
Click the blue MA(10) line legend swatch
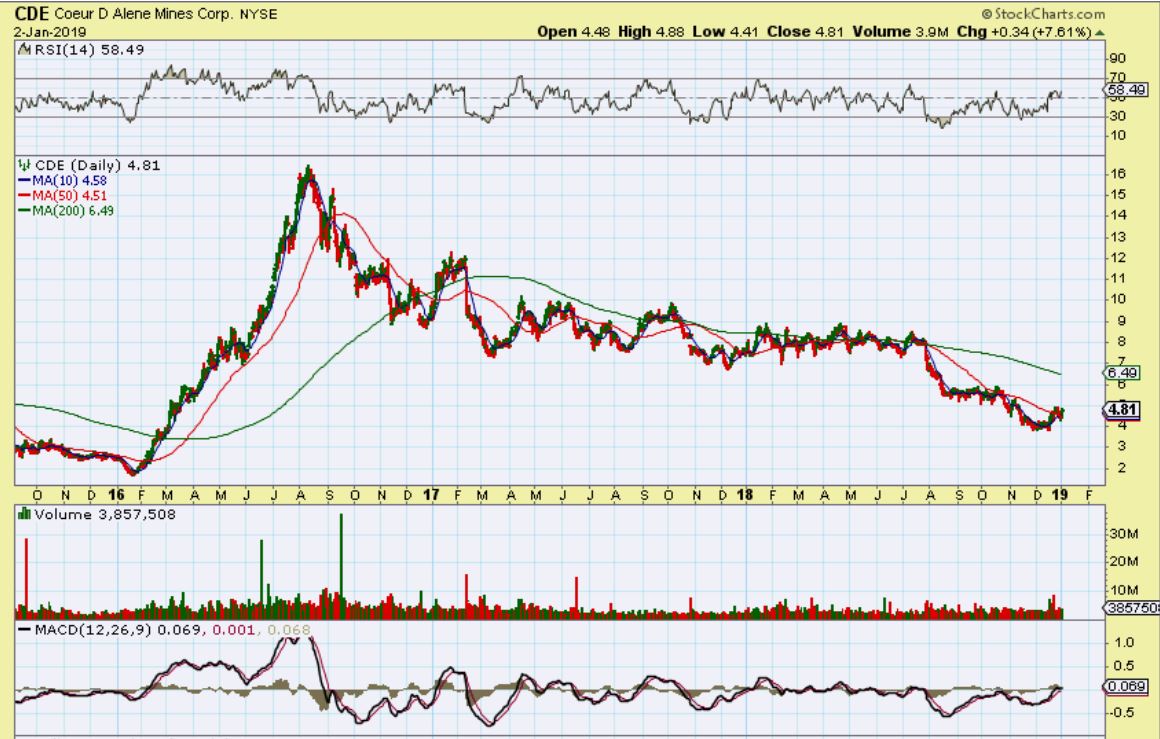[x=24, y=180]
